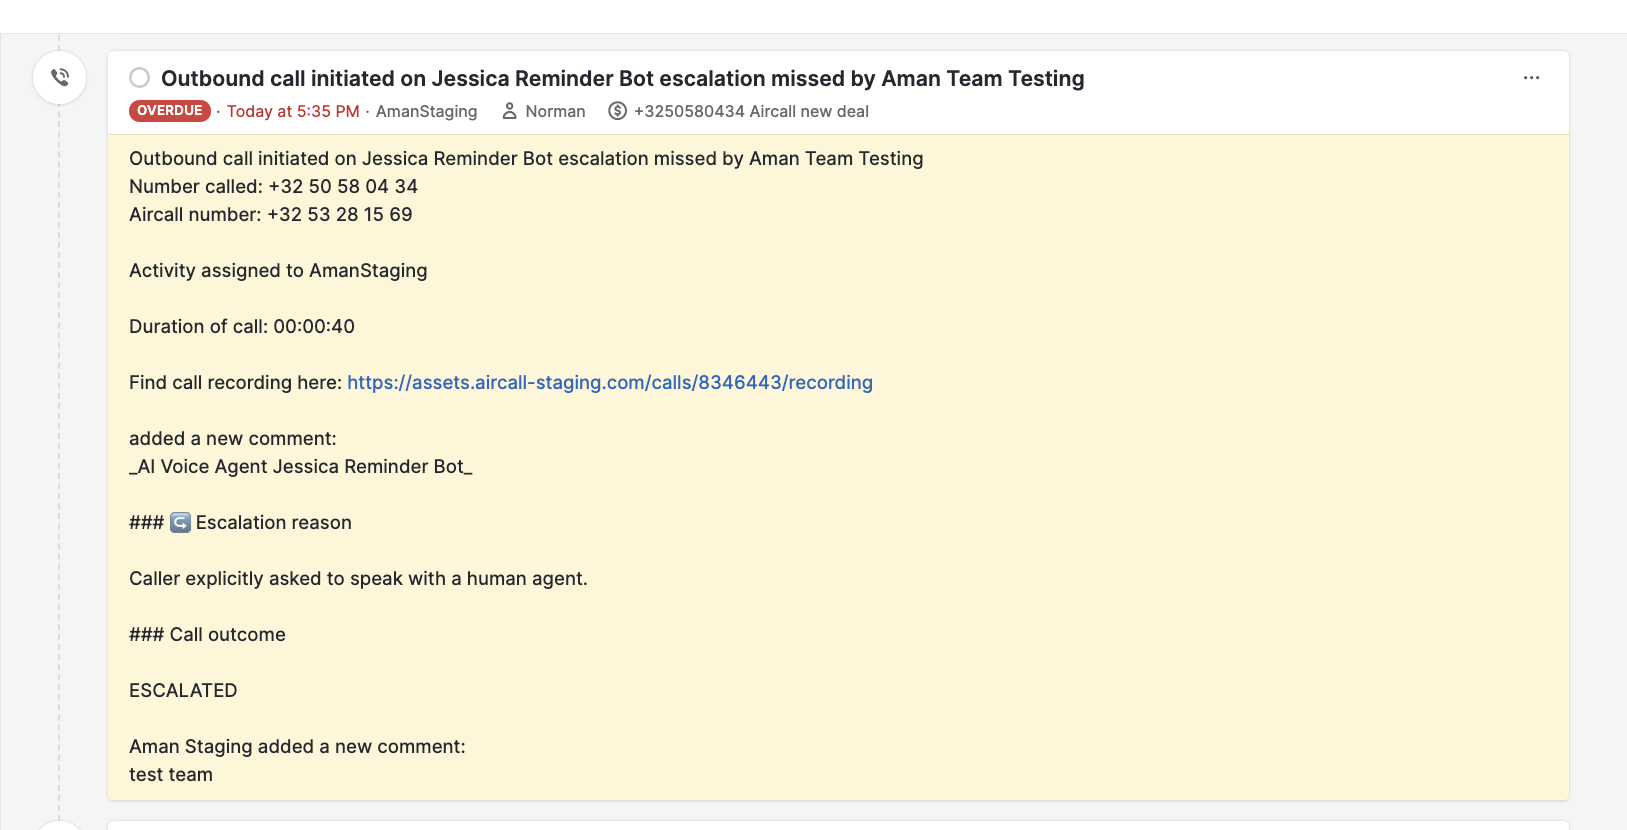Click the phone call activity icon on timeline
The image size is (1627, 830).
[60, 77]
